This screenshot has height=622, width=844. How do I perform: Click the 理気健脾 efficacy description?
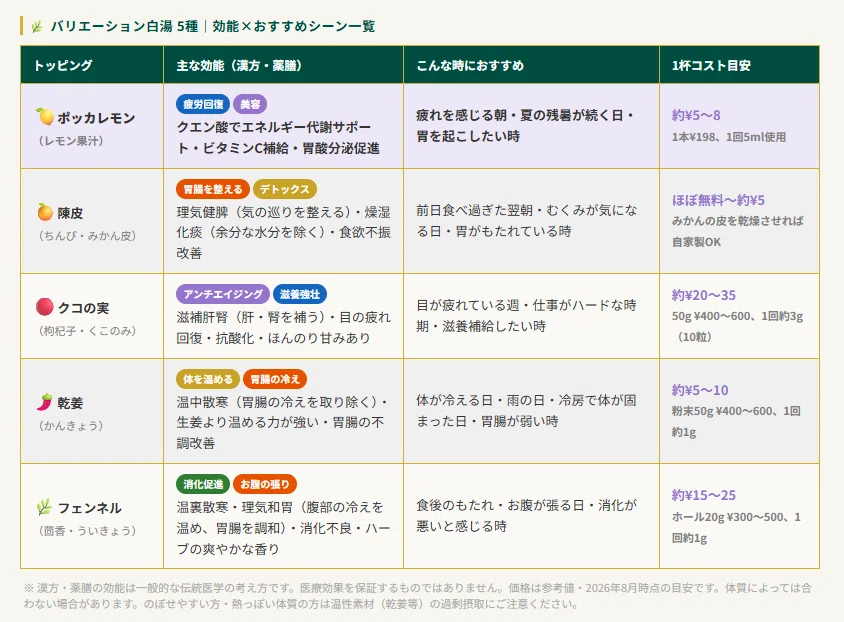click(284, 232)
